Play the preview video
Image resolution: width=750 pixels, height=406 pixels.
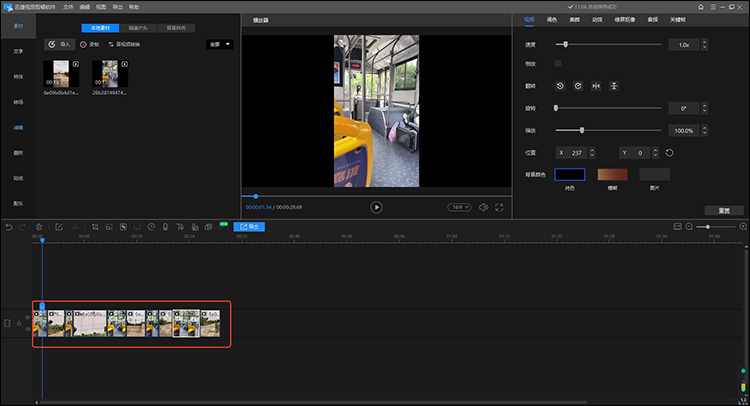pos(376,207)
